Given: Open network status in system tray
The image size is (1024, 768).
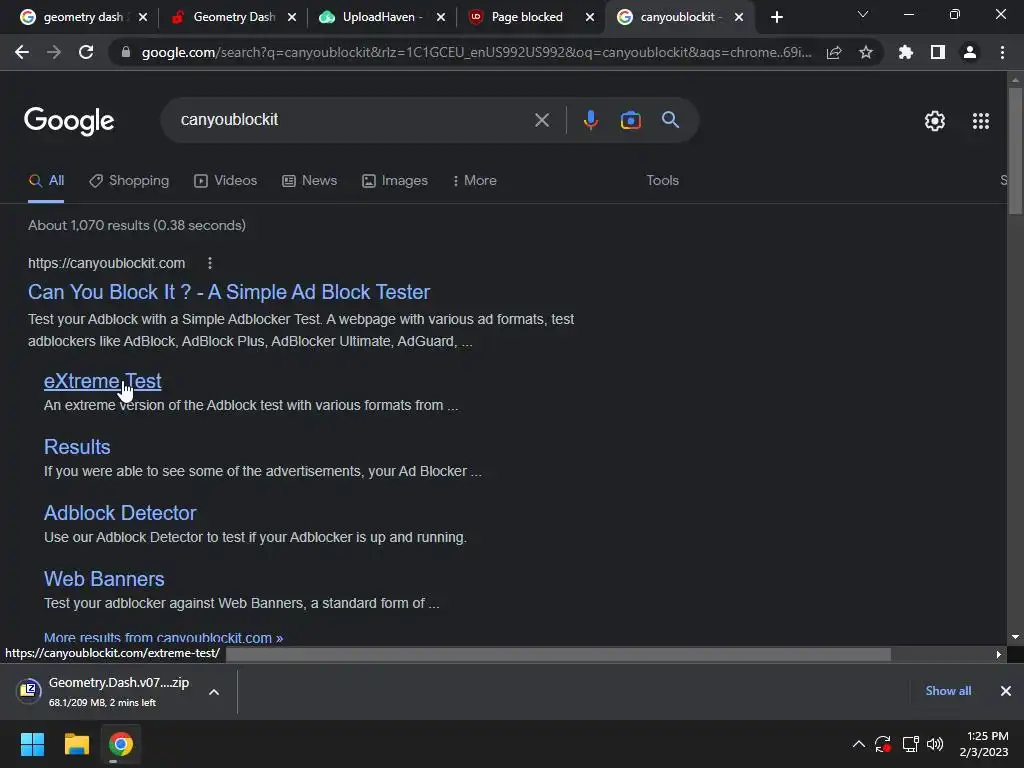Looking at the screenshot, I should (910, 744).
